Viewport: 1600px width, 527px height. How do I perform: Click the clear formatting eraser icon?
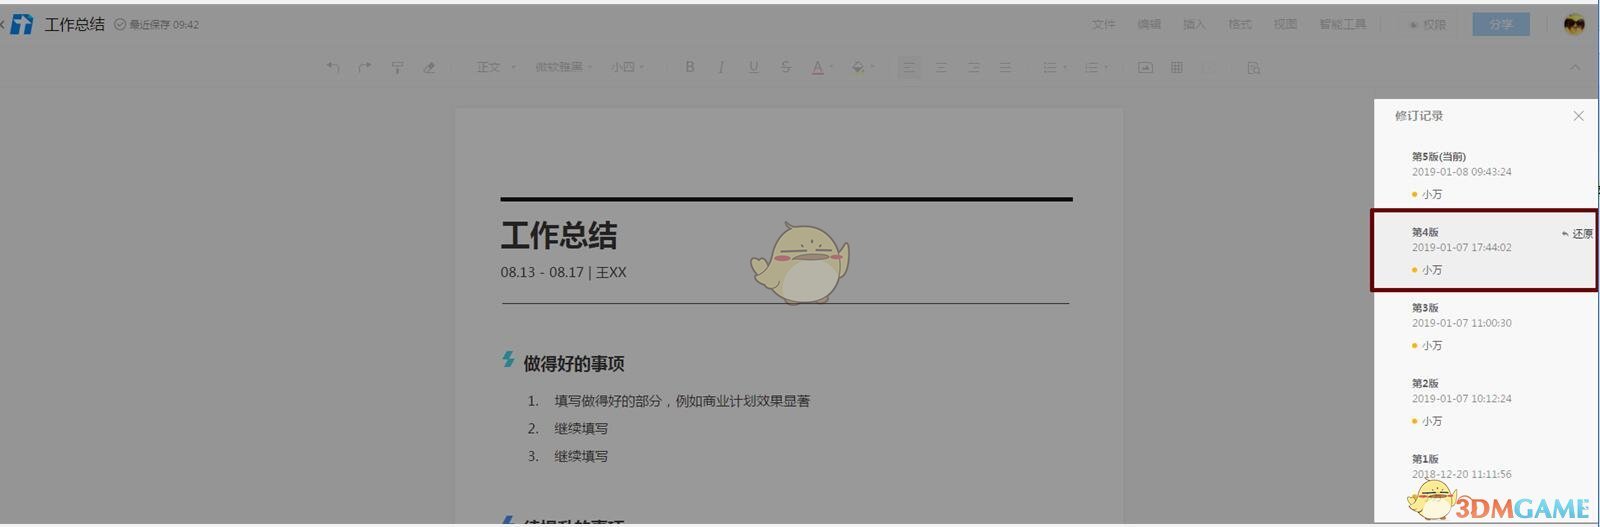click(429, 67)
